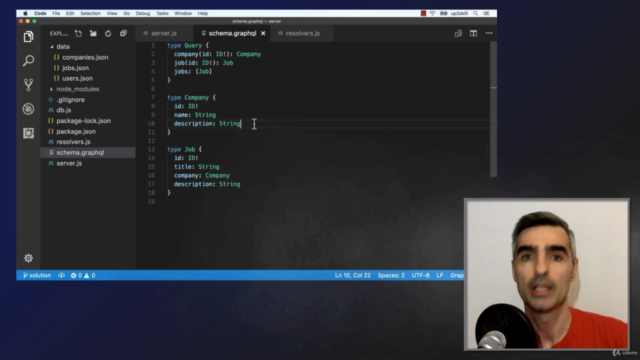The image size is (640, 360).
Task: Open errors and warnings count in status bar
Action: tap(83, 276)
